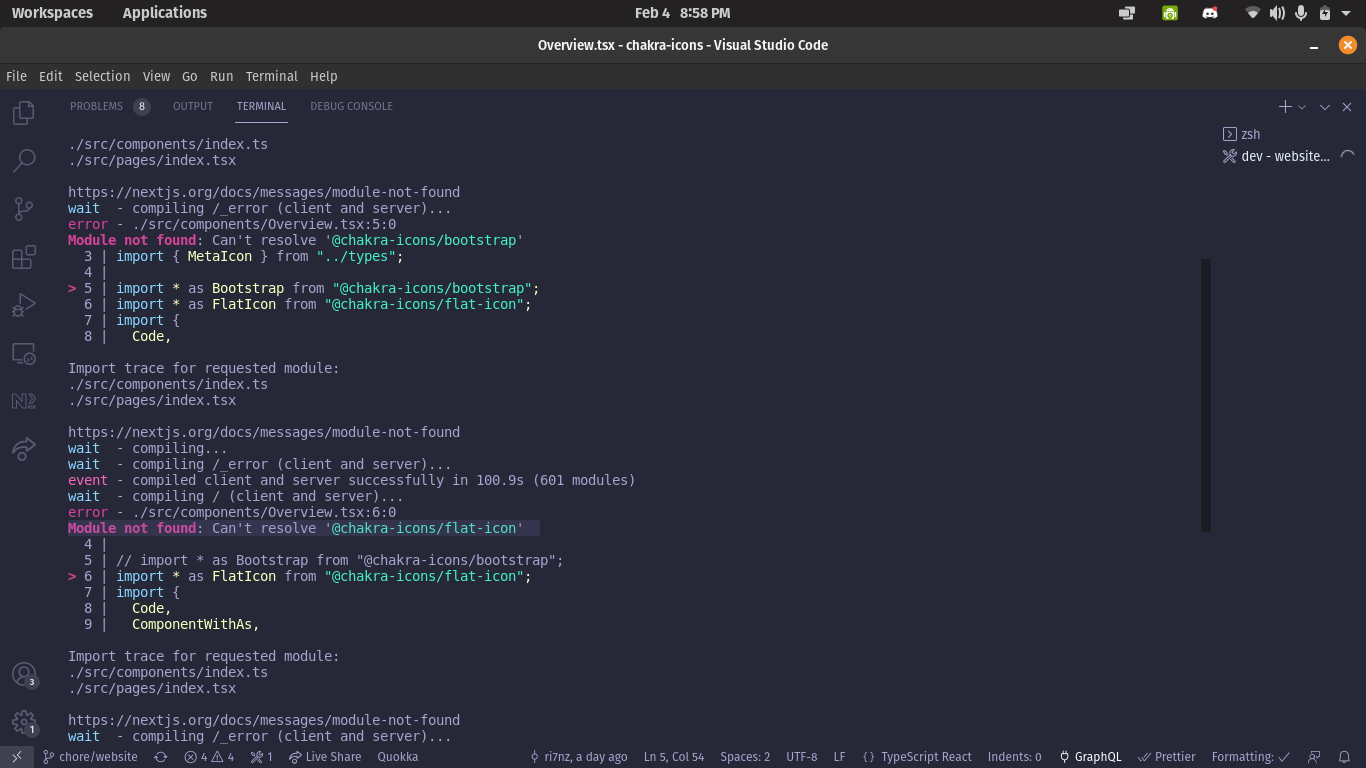This screenshot has height=768, width=1366.
Task: Open the Run and Debug view
Action: coord(24,305)
